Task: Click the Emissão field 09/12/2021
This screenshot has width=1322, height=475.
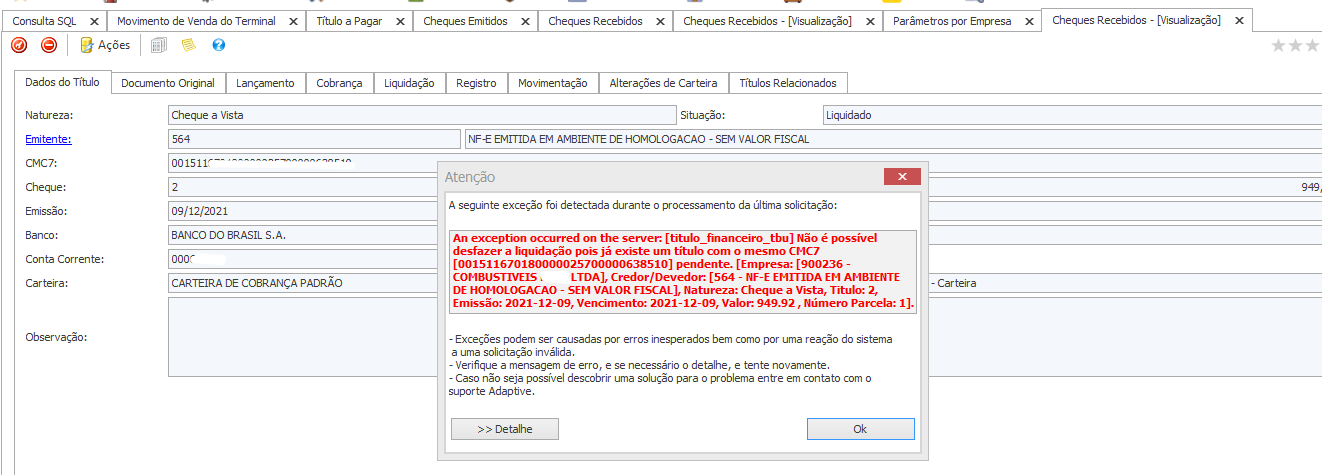Action: click(301, 211)
